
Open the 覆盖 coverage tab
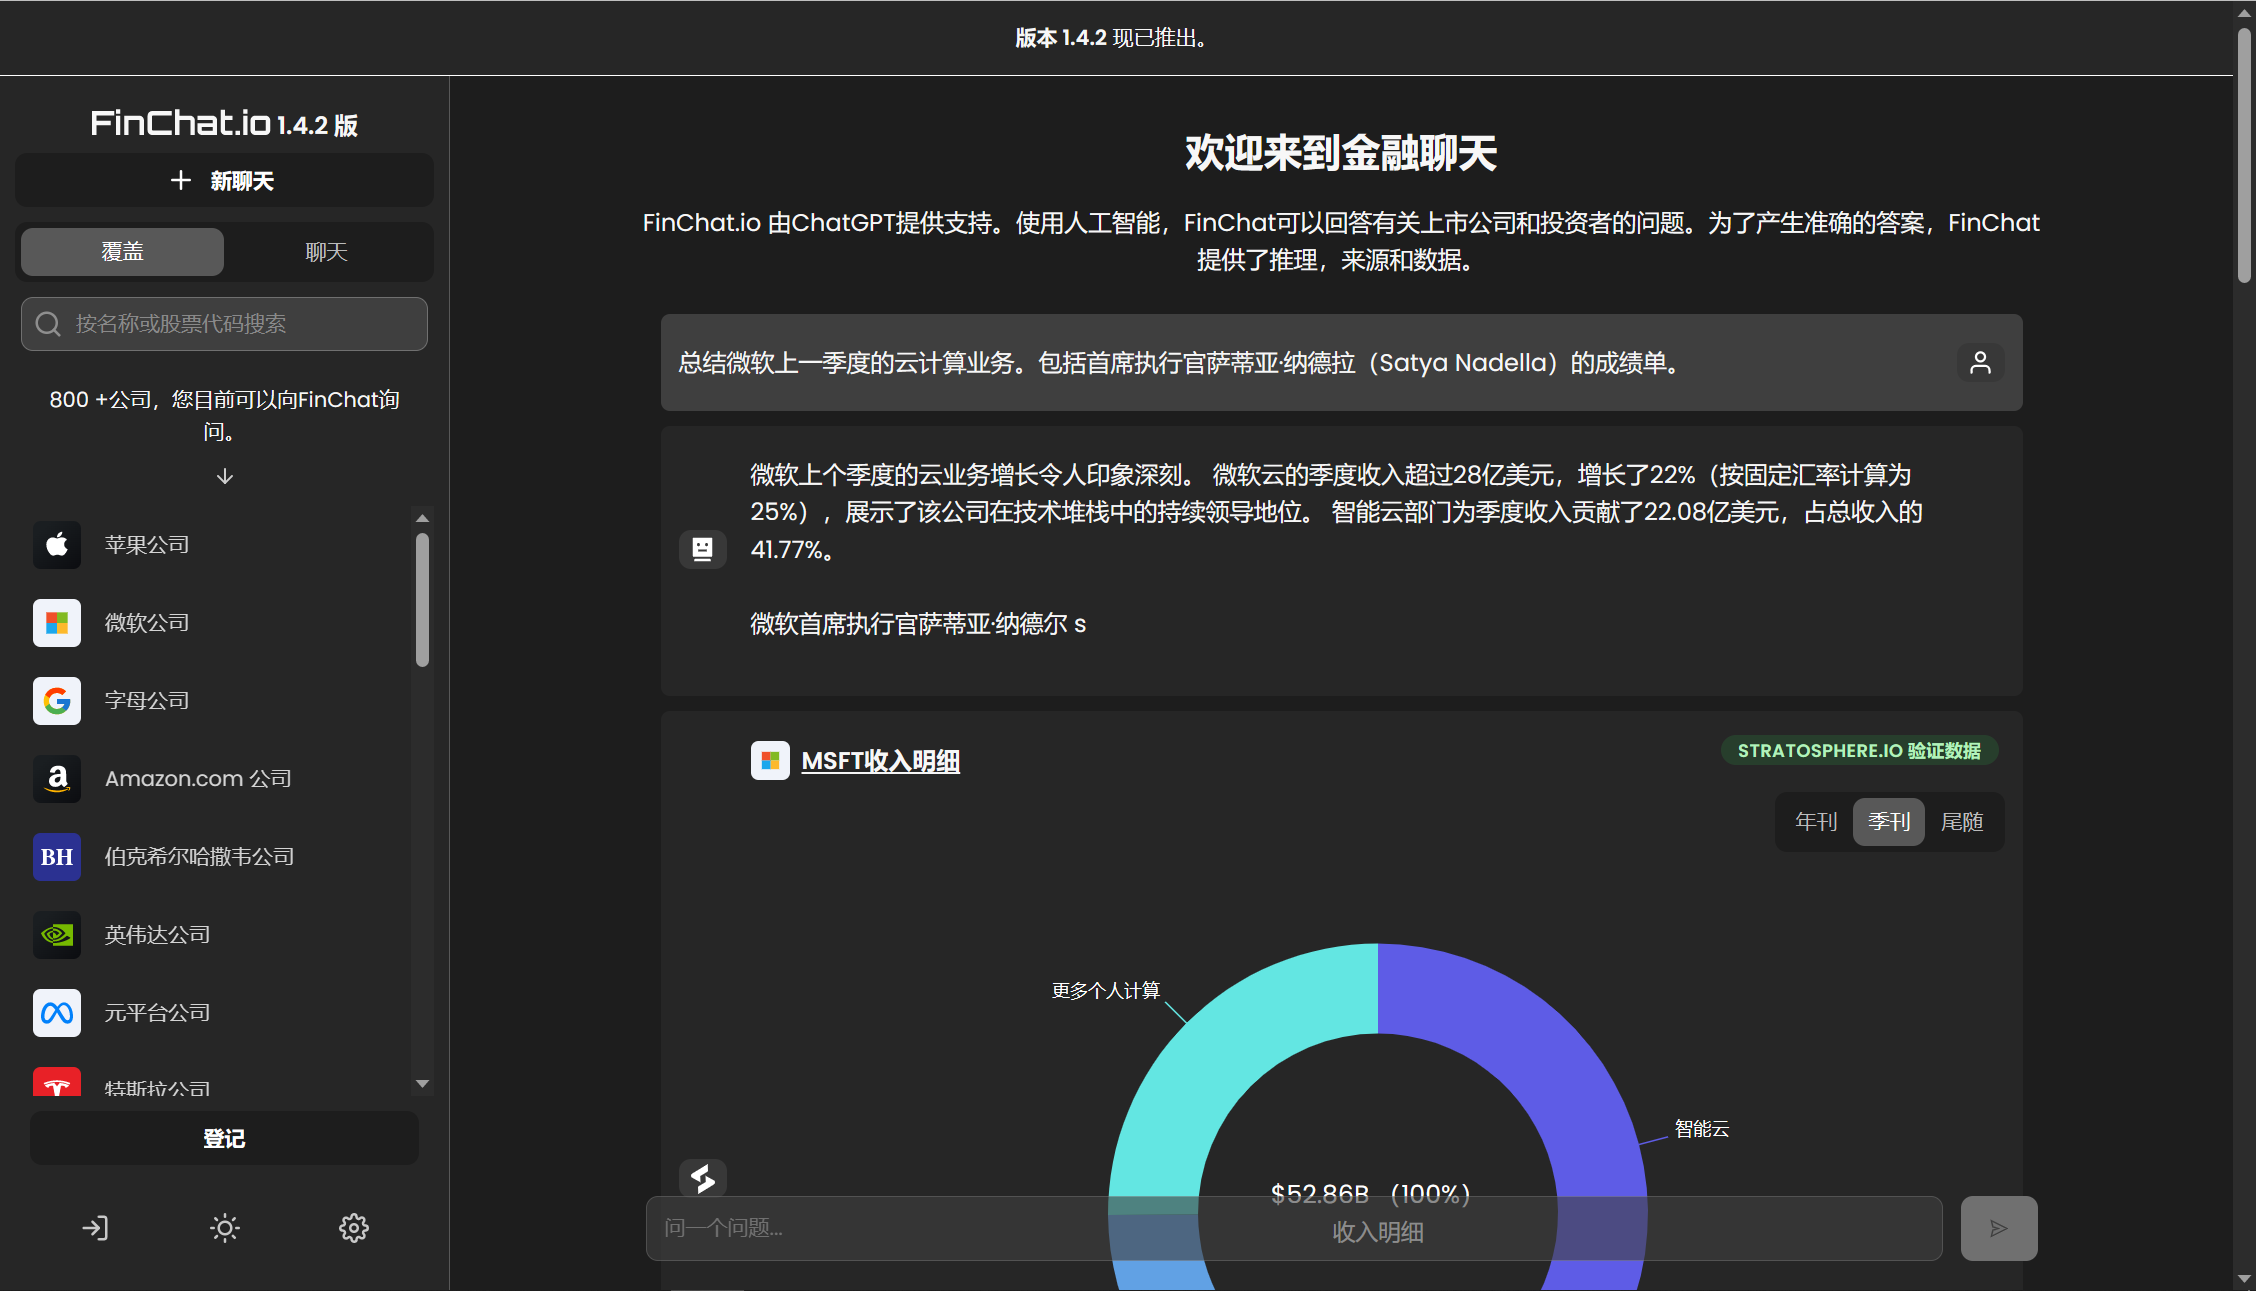click(x=122, y=252)
